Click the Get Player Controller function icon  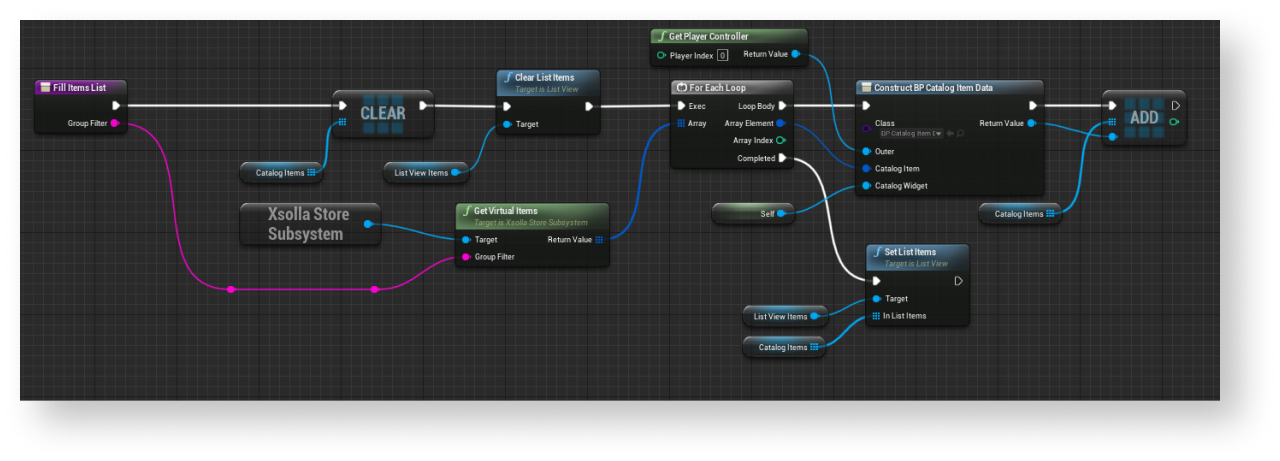tap(661, 37)
